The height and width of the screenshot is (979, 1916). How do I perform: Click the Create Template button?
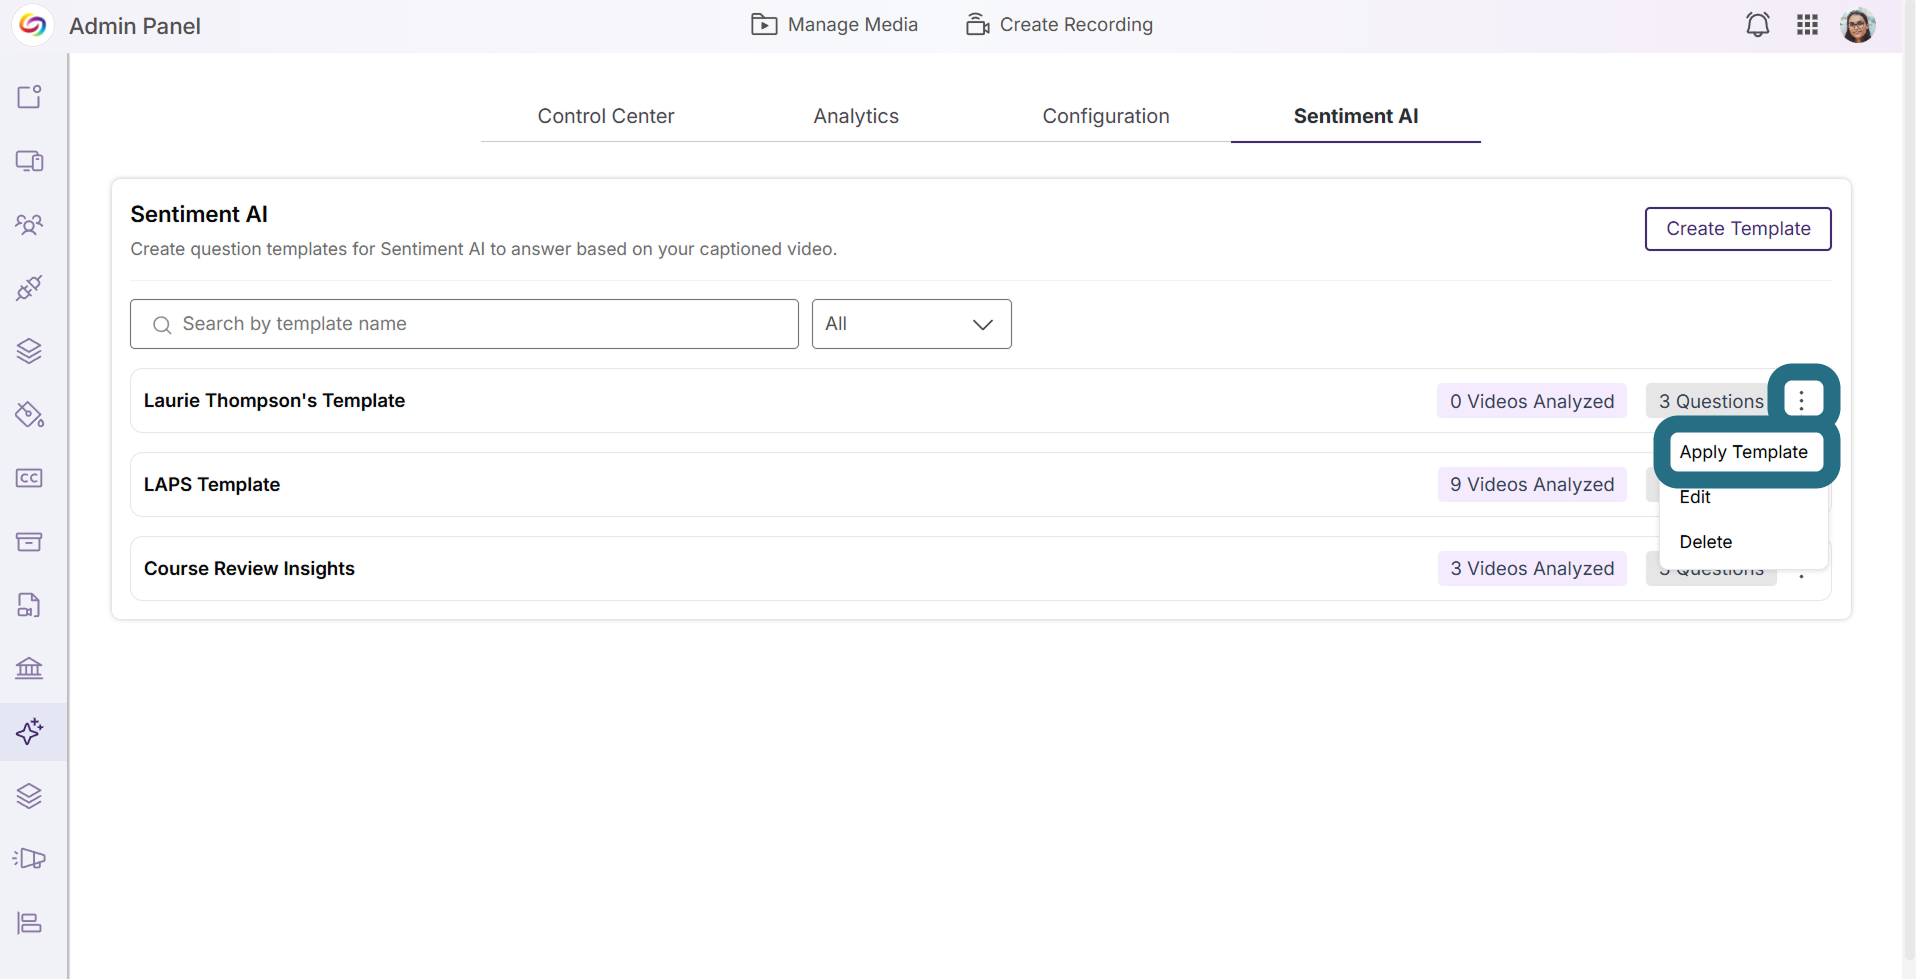click(1738, 229)
